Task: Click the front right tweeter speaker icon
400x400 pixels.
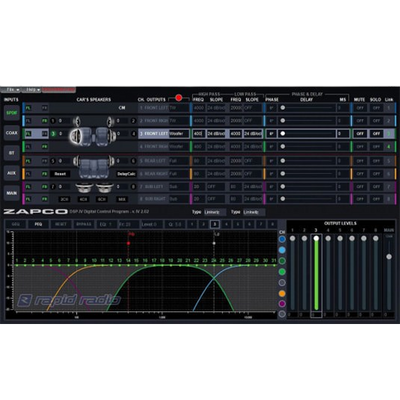Action: point(110,121)
